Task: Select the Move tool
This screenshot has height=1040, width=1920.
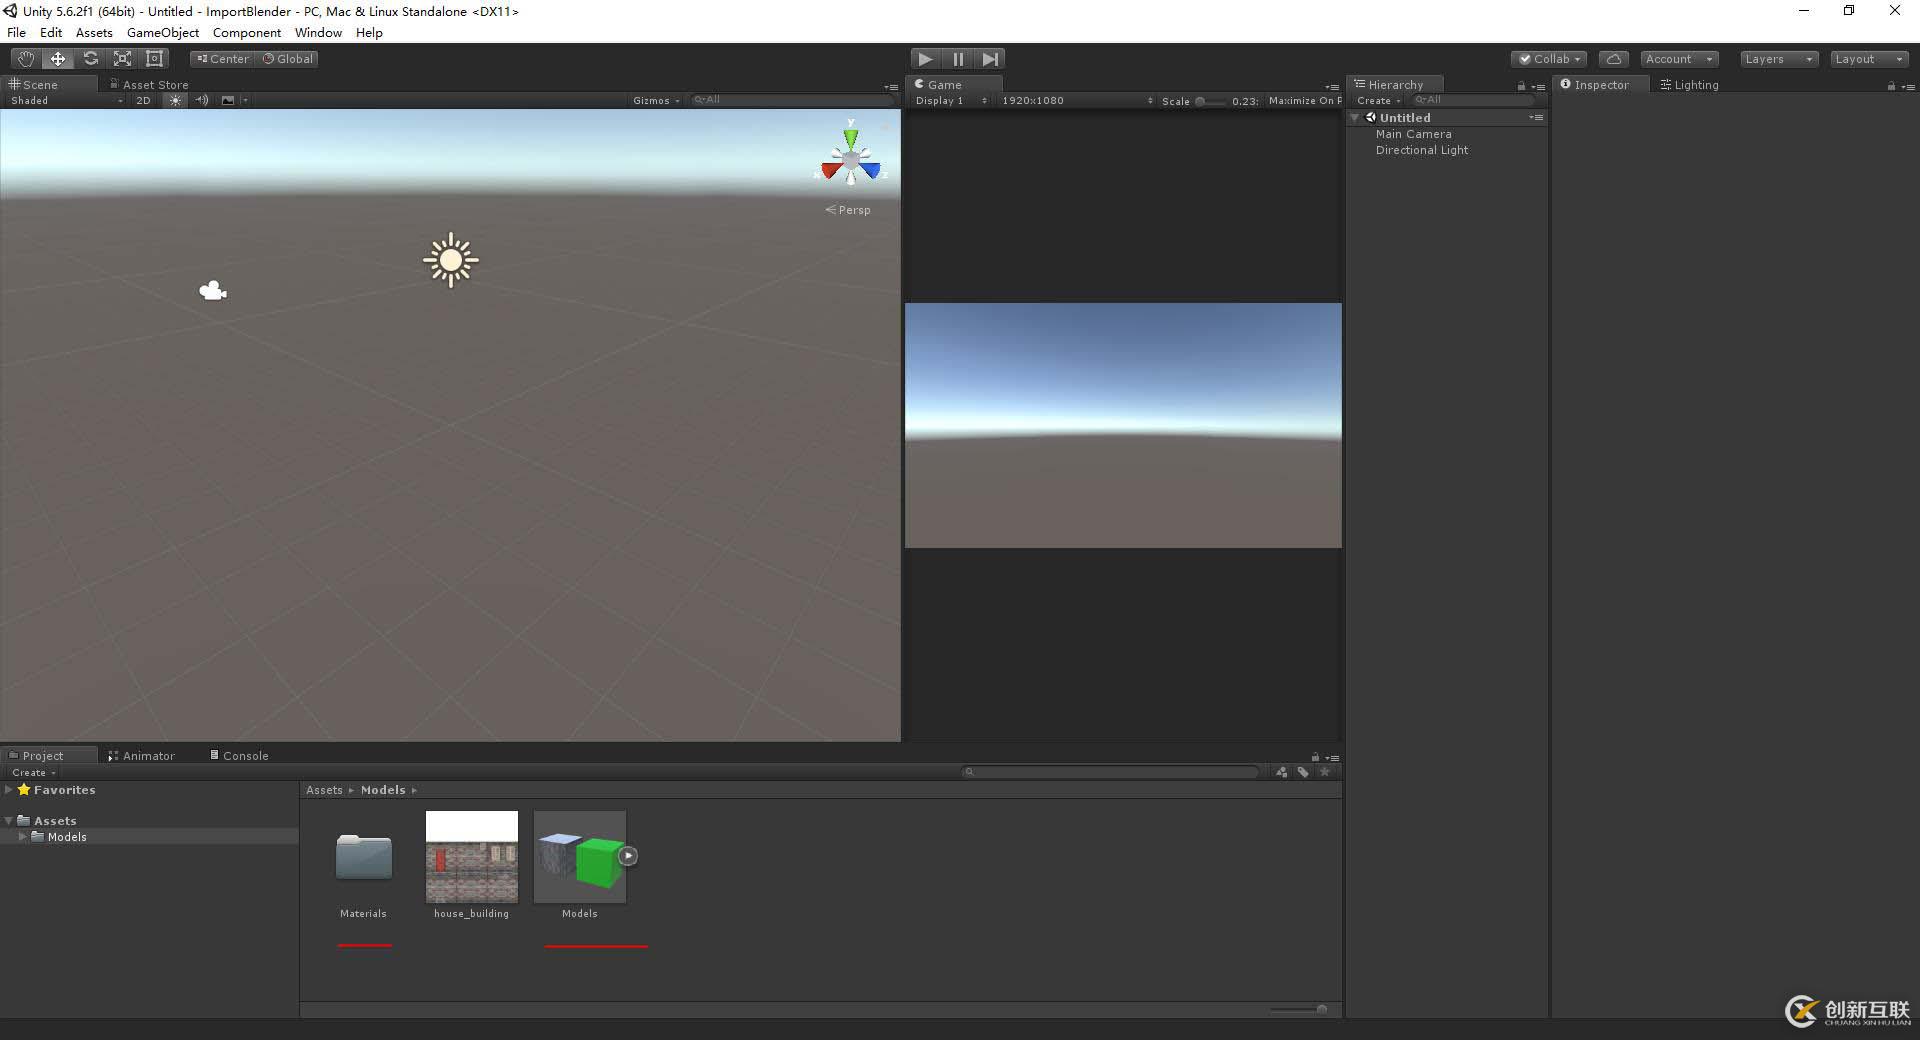Action: pyautogui.click(x=58, y=59)
